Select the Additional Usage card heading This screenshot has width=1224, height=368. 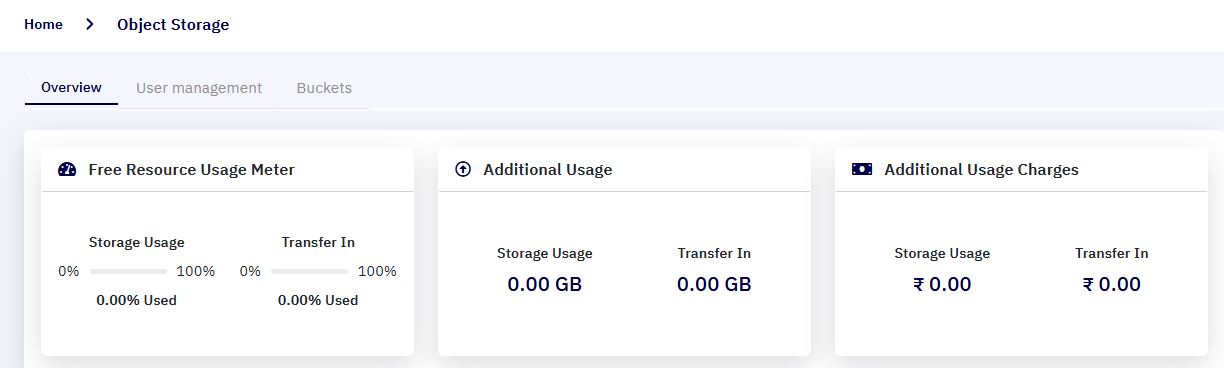coord(548,169)
